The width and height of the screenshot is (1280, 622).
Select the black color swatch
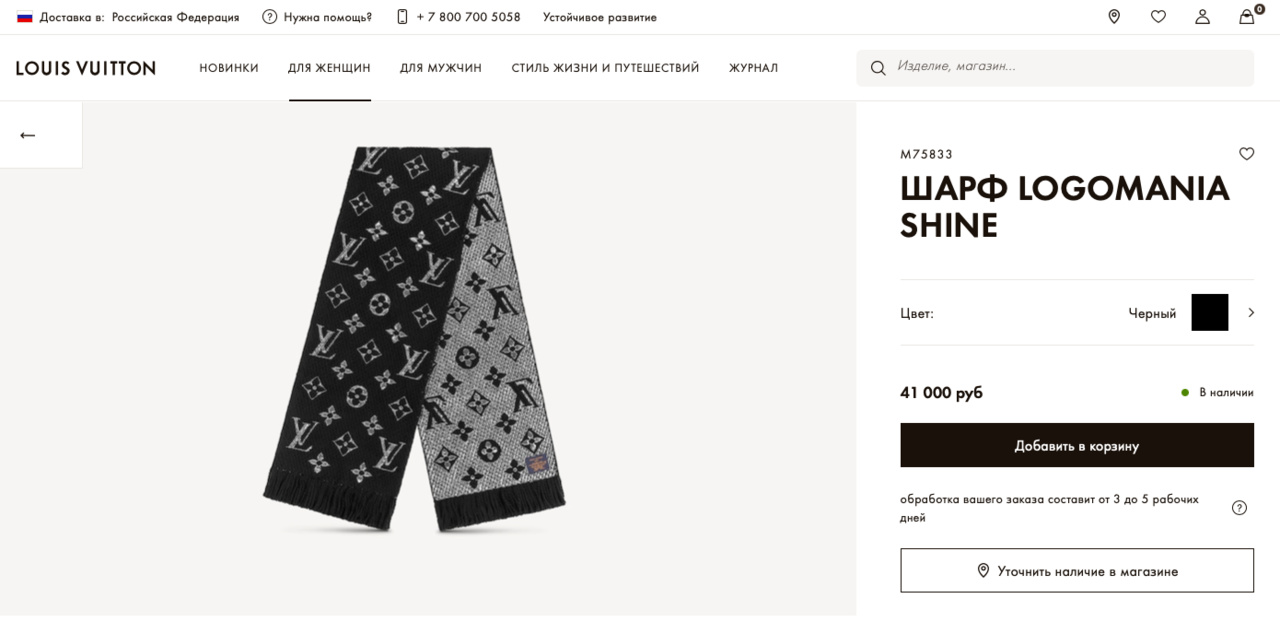(1209, 313)
